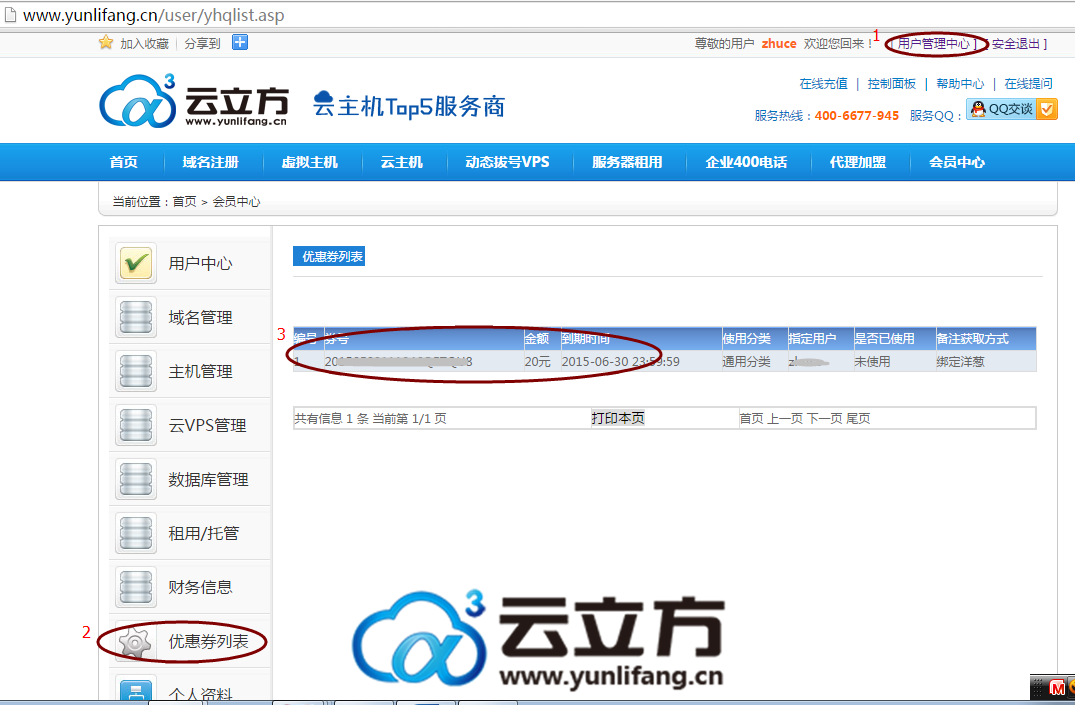Select the 优惠券列表 heading tab
Viewport: 1075px width, 705px height.
(329, 256)
